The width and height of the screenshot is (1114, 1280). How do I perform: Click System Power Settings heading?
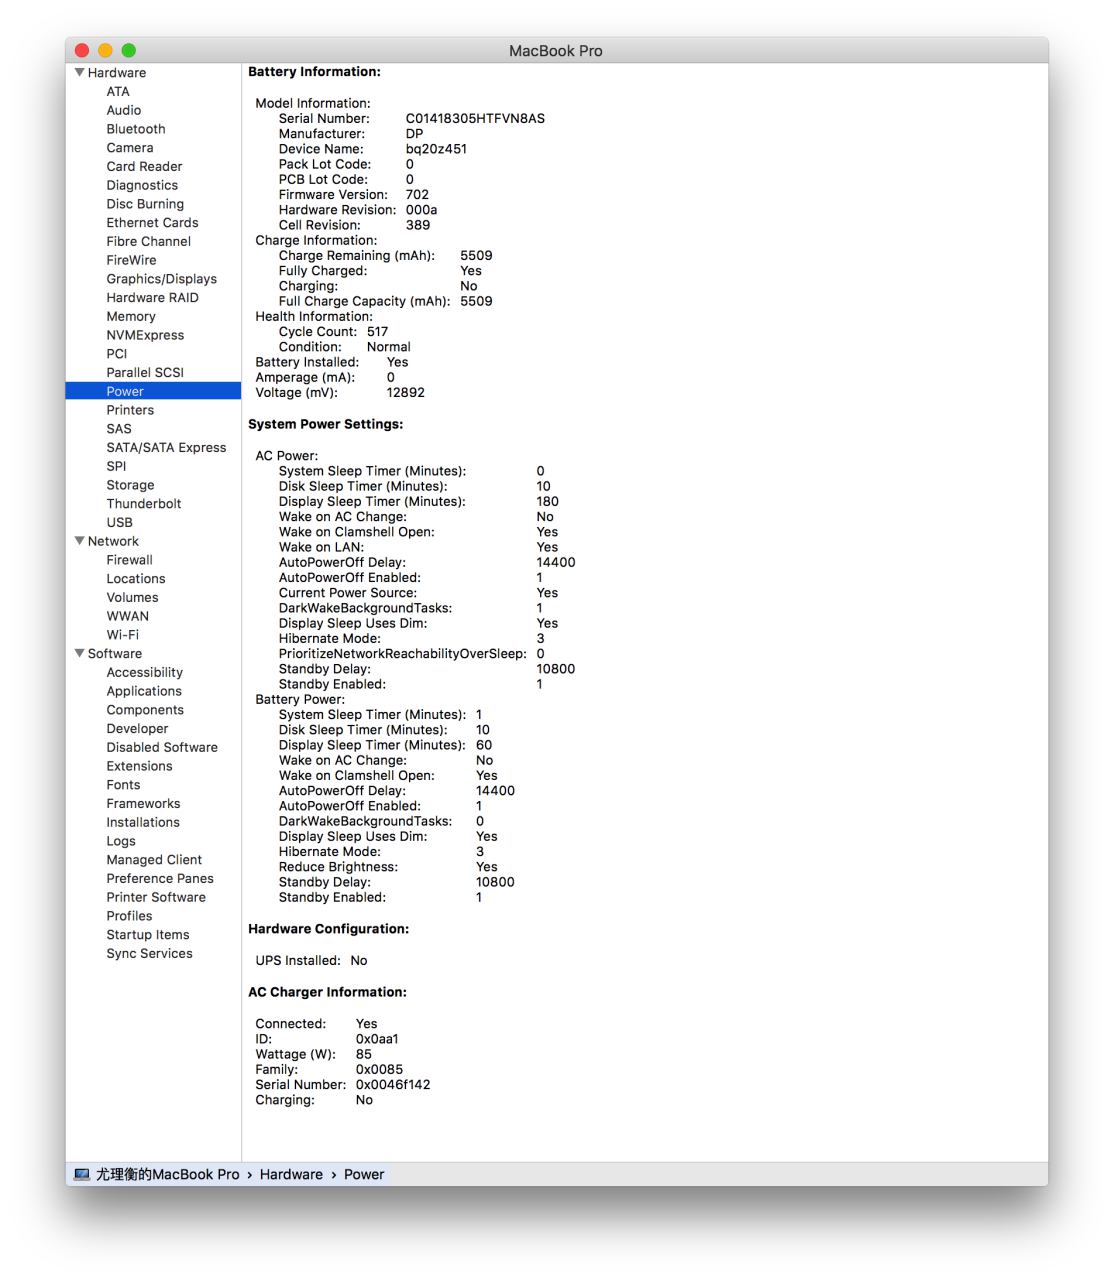pos(325,424)
